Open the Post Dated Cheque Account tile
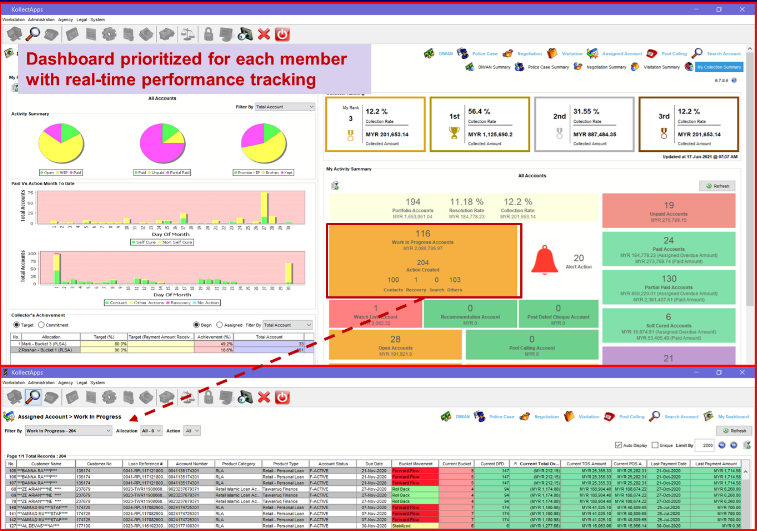 point(558,314)
